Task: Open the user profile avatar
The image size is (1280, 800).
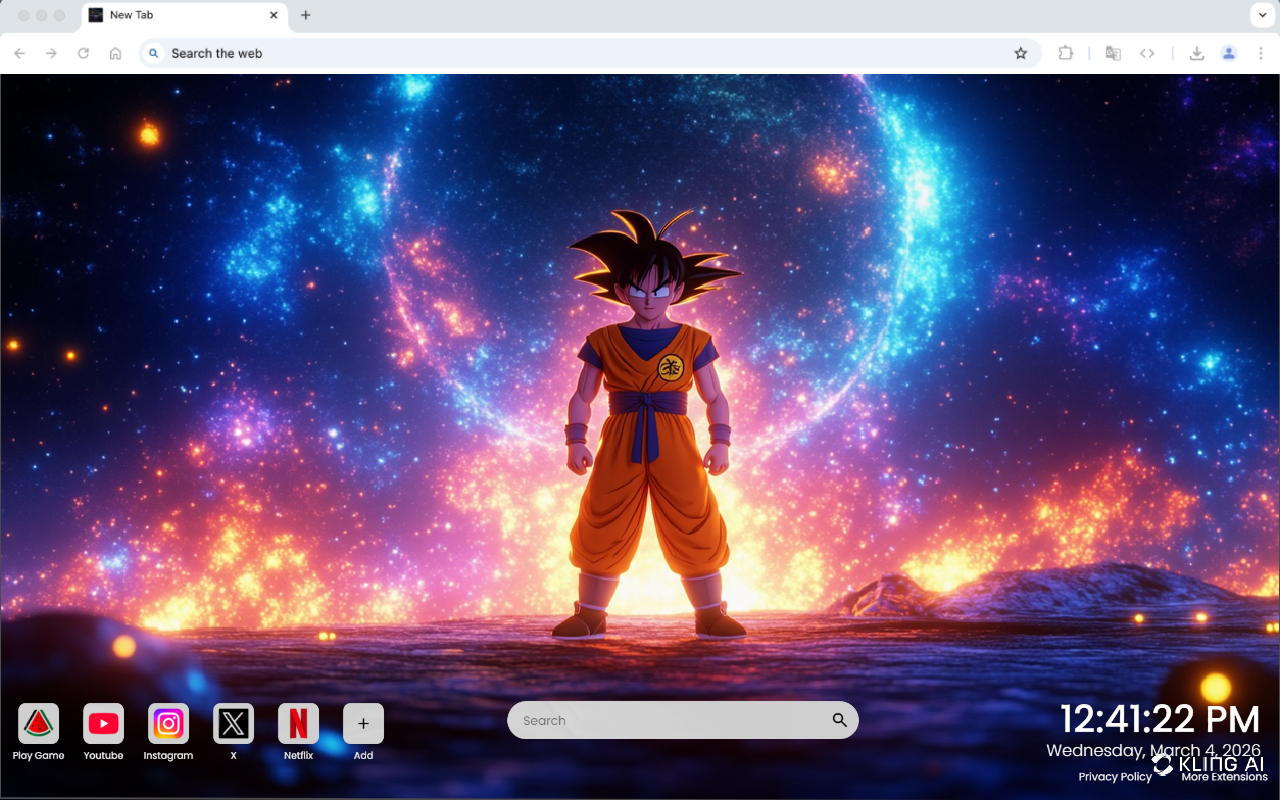Action: 1229,53
